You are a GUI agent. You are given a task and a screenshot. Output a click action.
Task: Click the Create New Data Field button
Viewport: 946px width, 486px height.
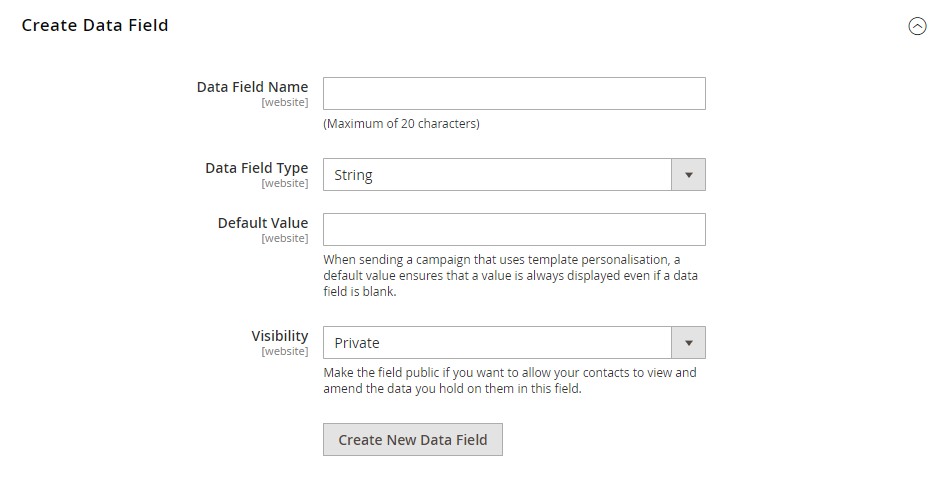click(413, 440)
